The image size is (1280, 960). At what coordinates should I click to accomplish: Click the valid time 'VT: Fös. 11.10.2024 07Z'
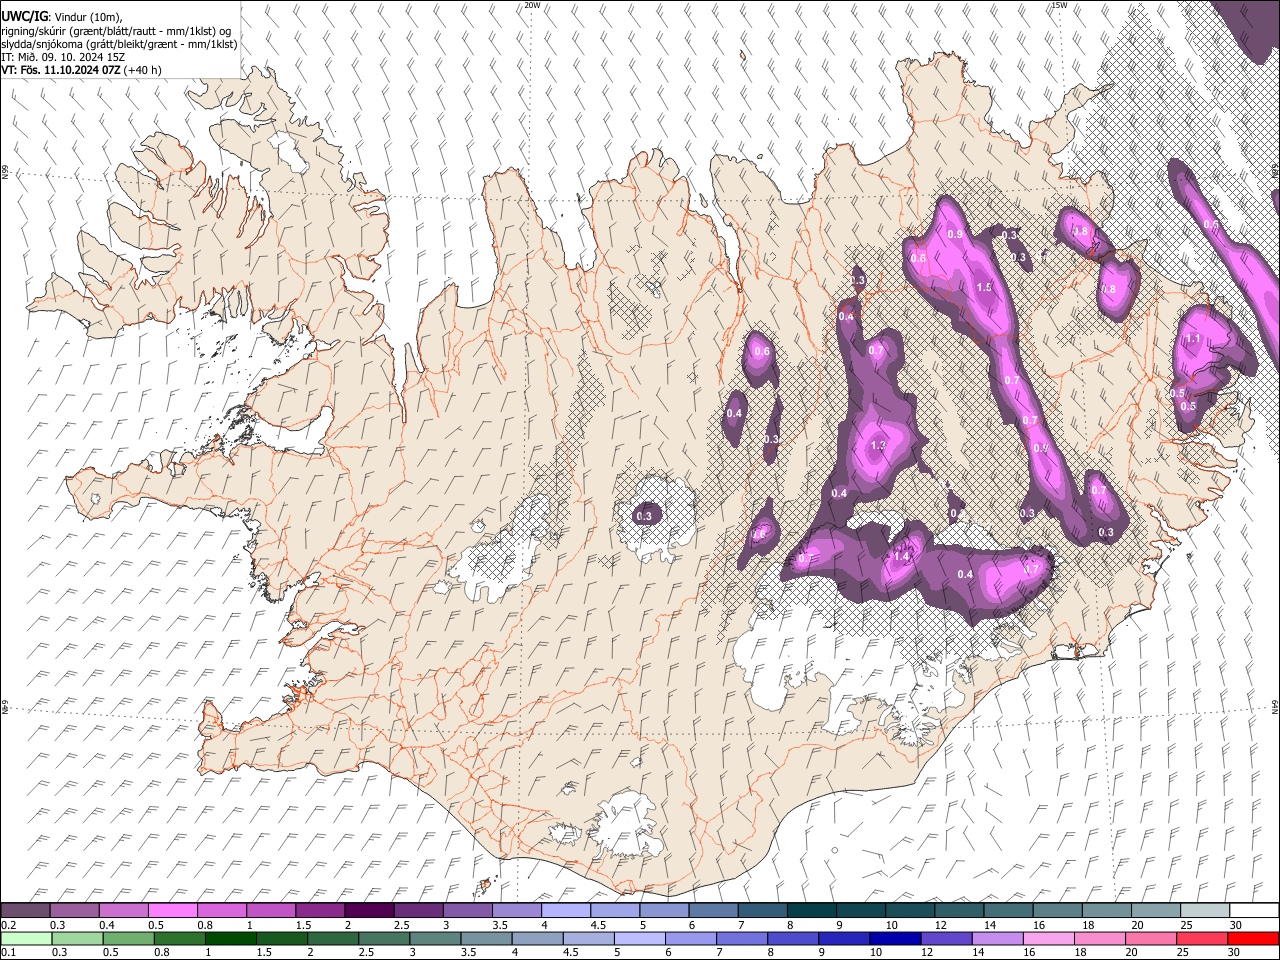pyautogui.click(x=61, y=70)
